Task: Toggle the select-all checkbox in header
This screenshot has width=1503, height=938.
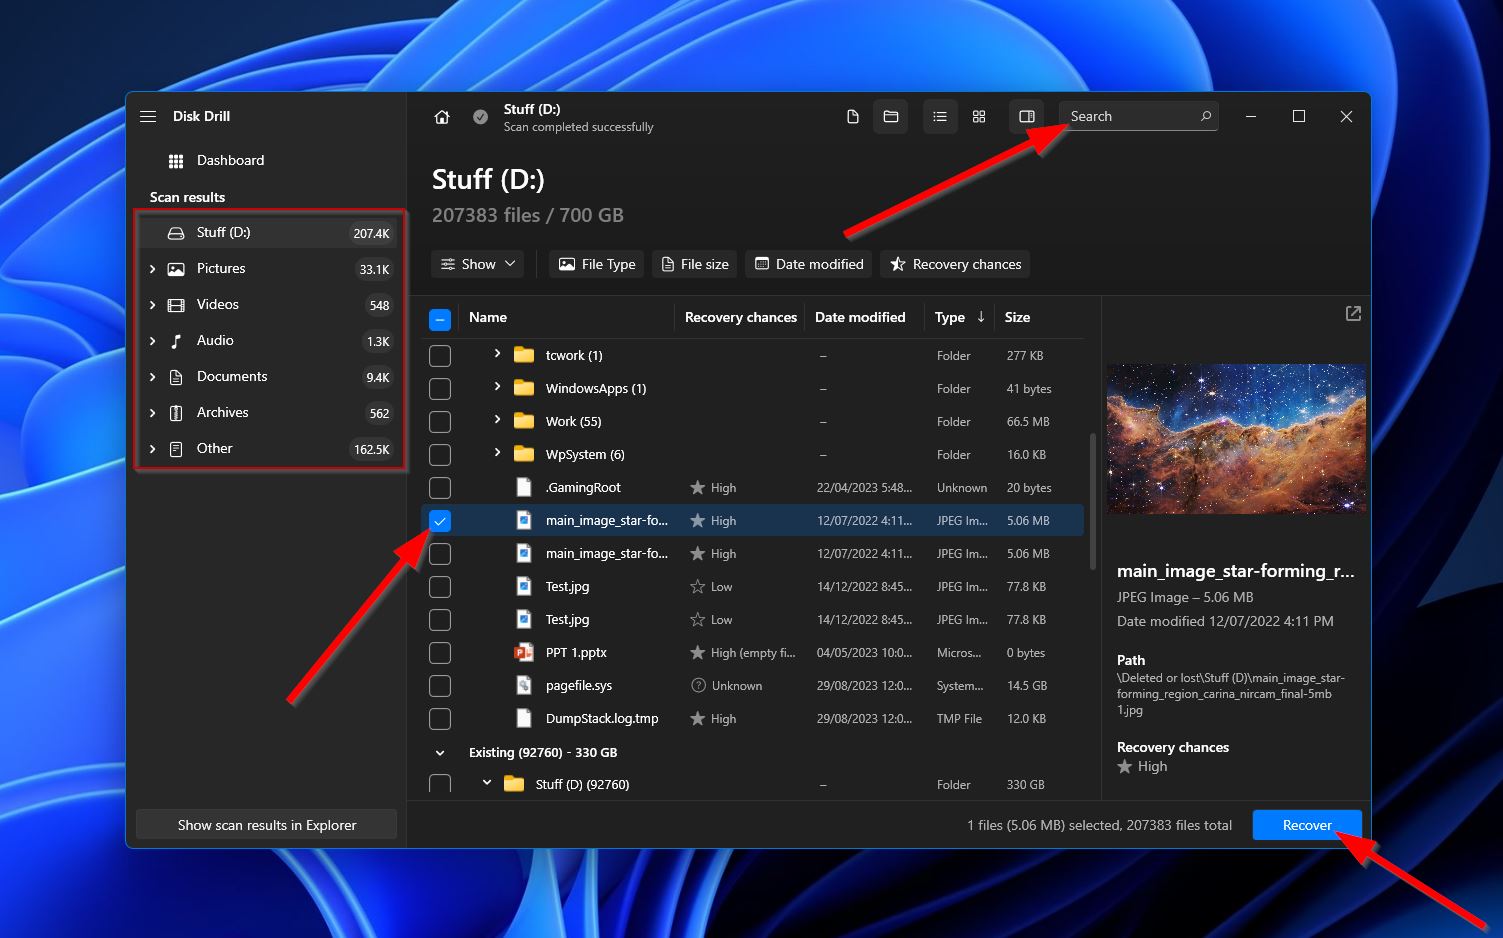Action: click(440, 320)
